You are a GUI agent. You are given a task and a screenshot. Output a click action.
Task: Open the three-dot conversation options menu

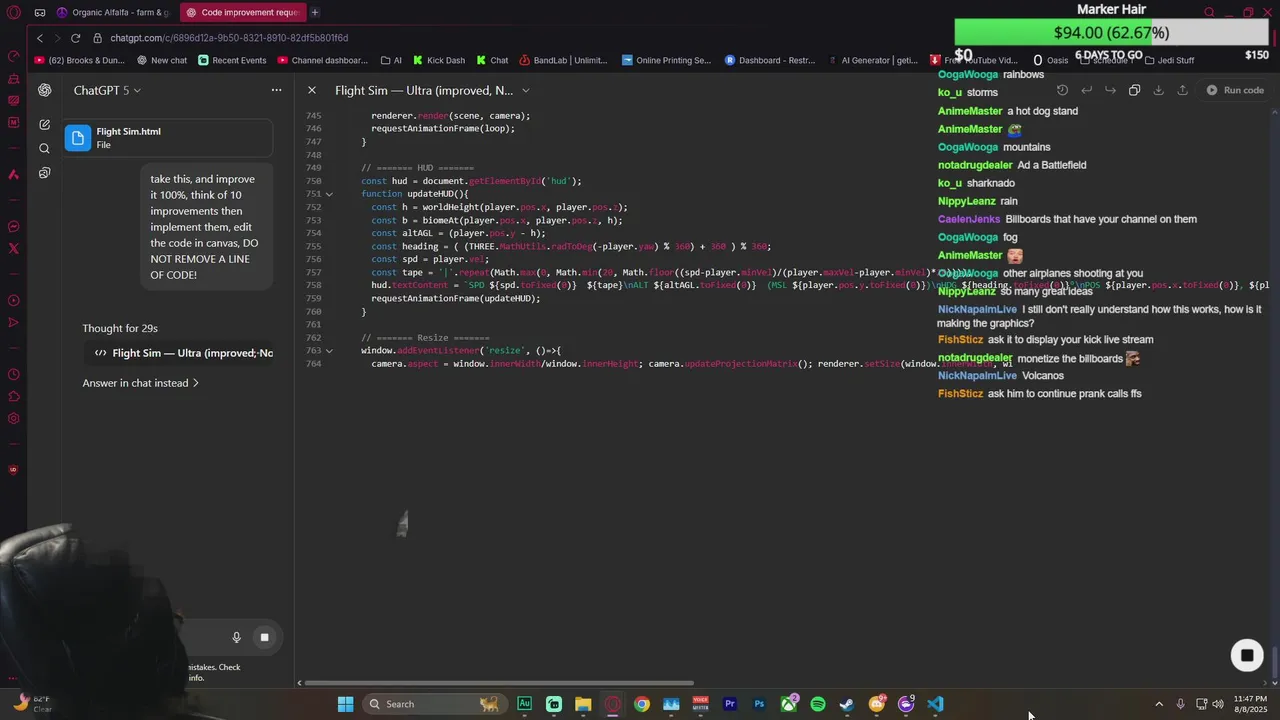point(276,90)
